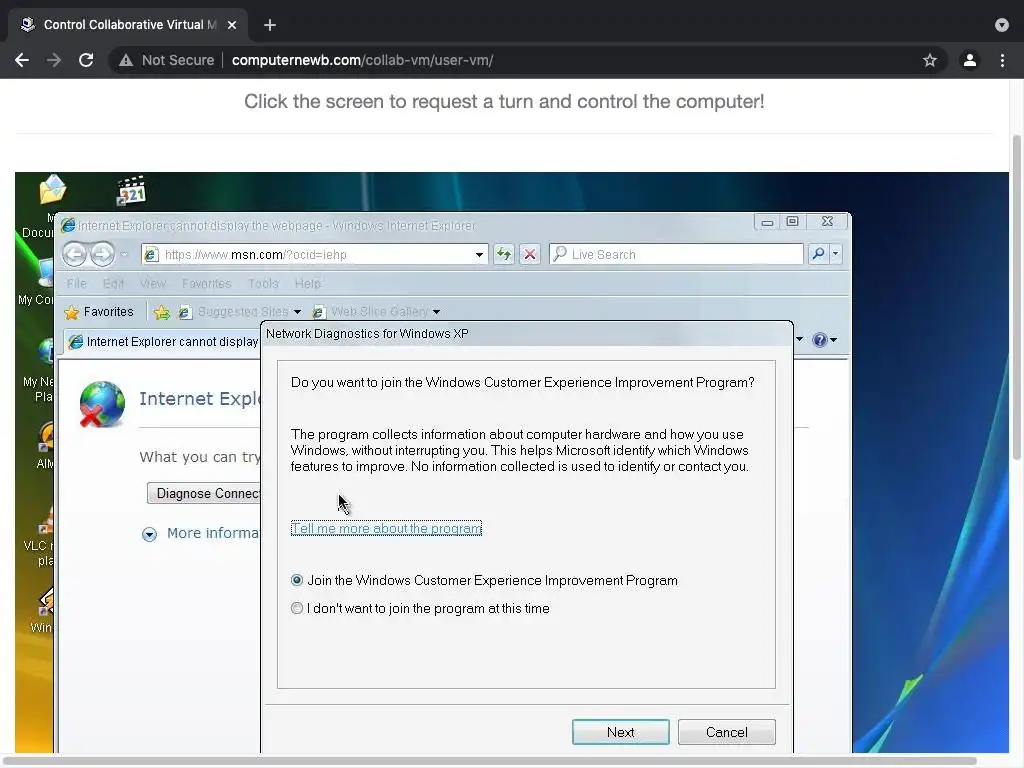Image resolution: width=1024 pixels, height=768 pixels.
Task: Close the Internet Explorer window
Action: tap(827, 222)
